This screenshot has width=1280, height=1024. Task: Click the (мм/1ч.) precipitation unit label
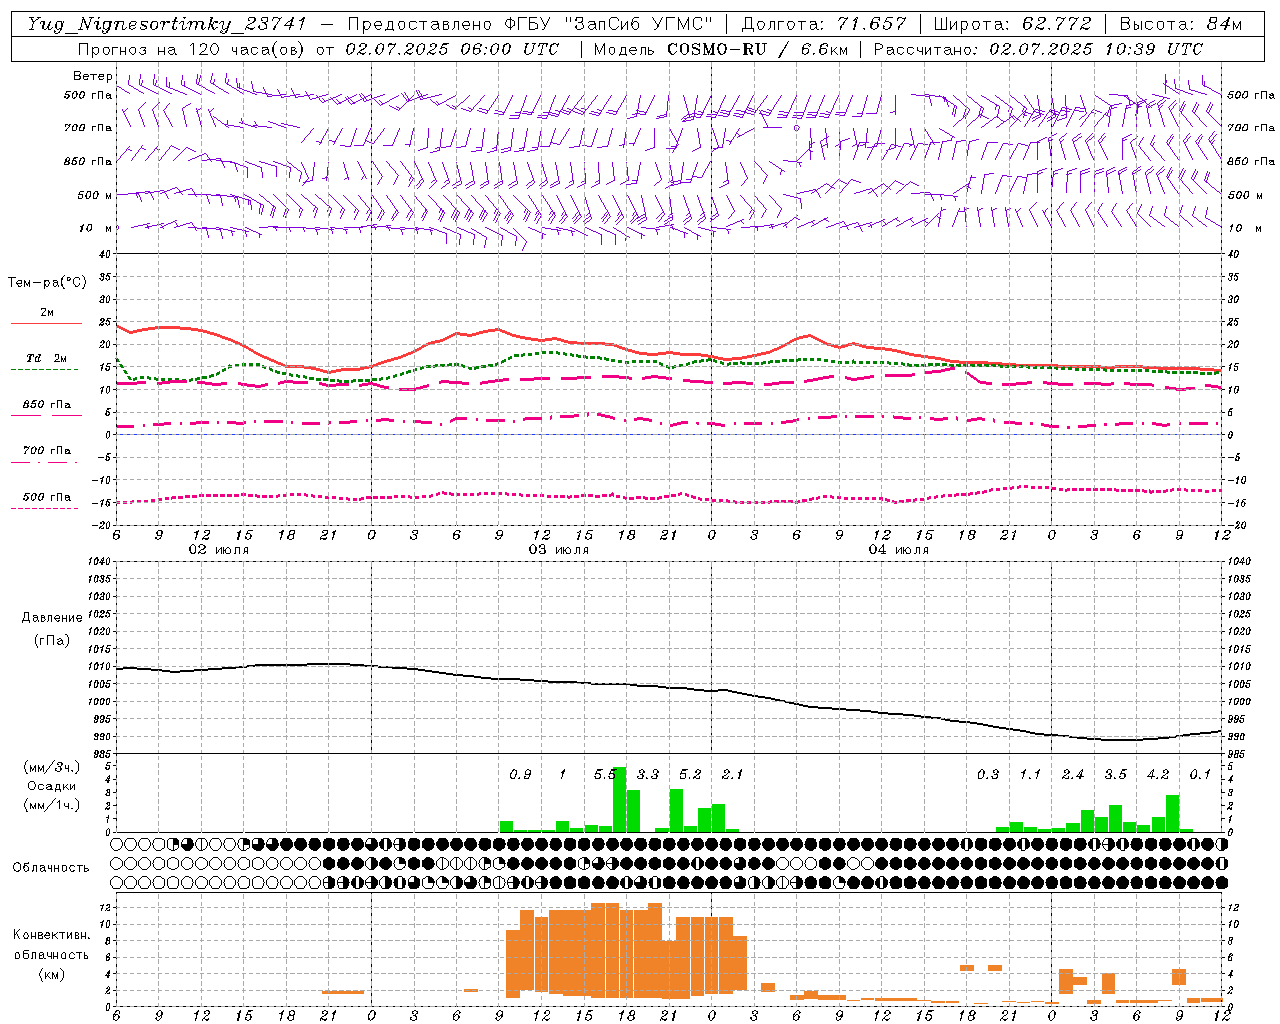click(x=52, y=805)
